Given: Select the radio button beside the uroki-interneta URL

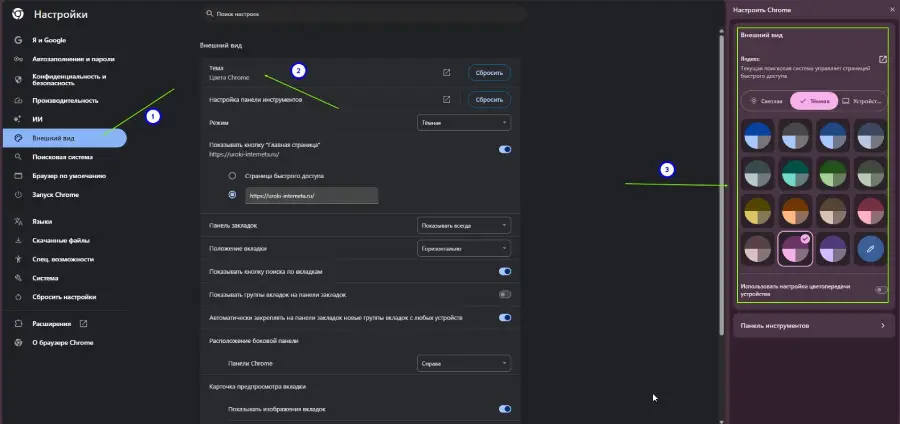Looking at the screenshot, I should [x=232, y=195].
